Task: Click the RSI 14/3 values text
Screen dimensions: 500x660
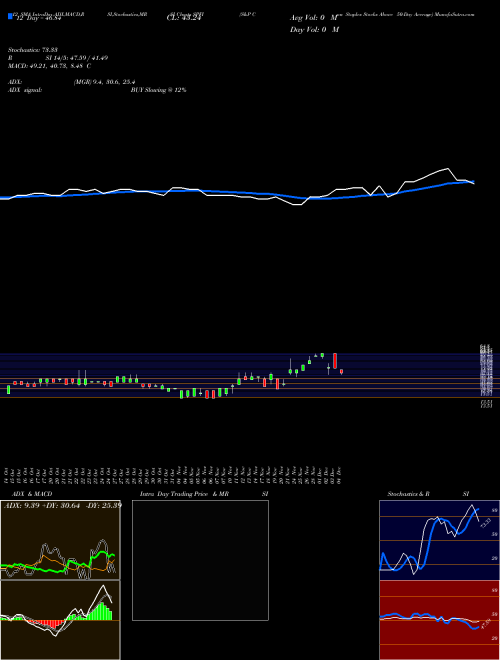Action: (77, 58)
